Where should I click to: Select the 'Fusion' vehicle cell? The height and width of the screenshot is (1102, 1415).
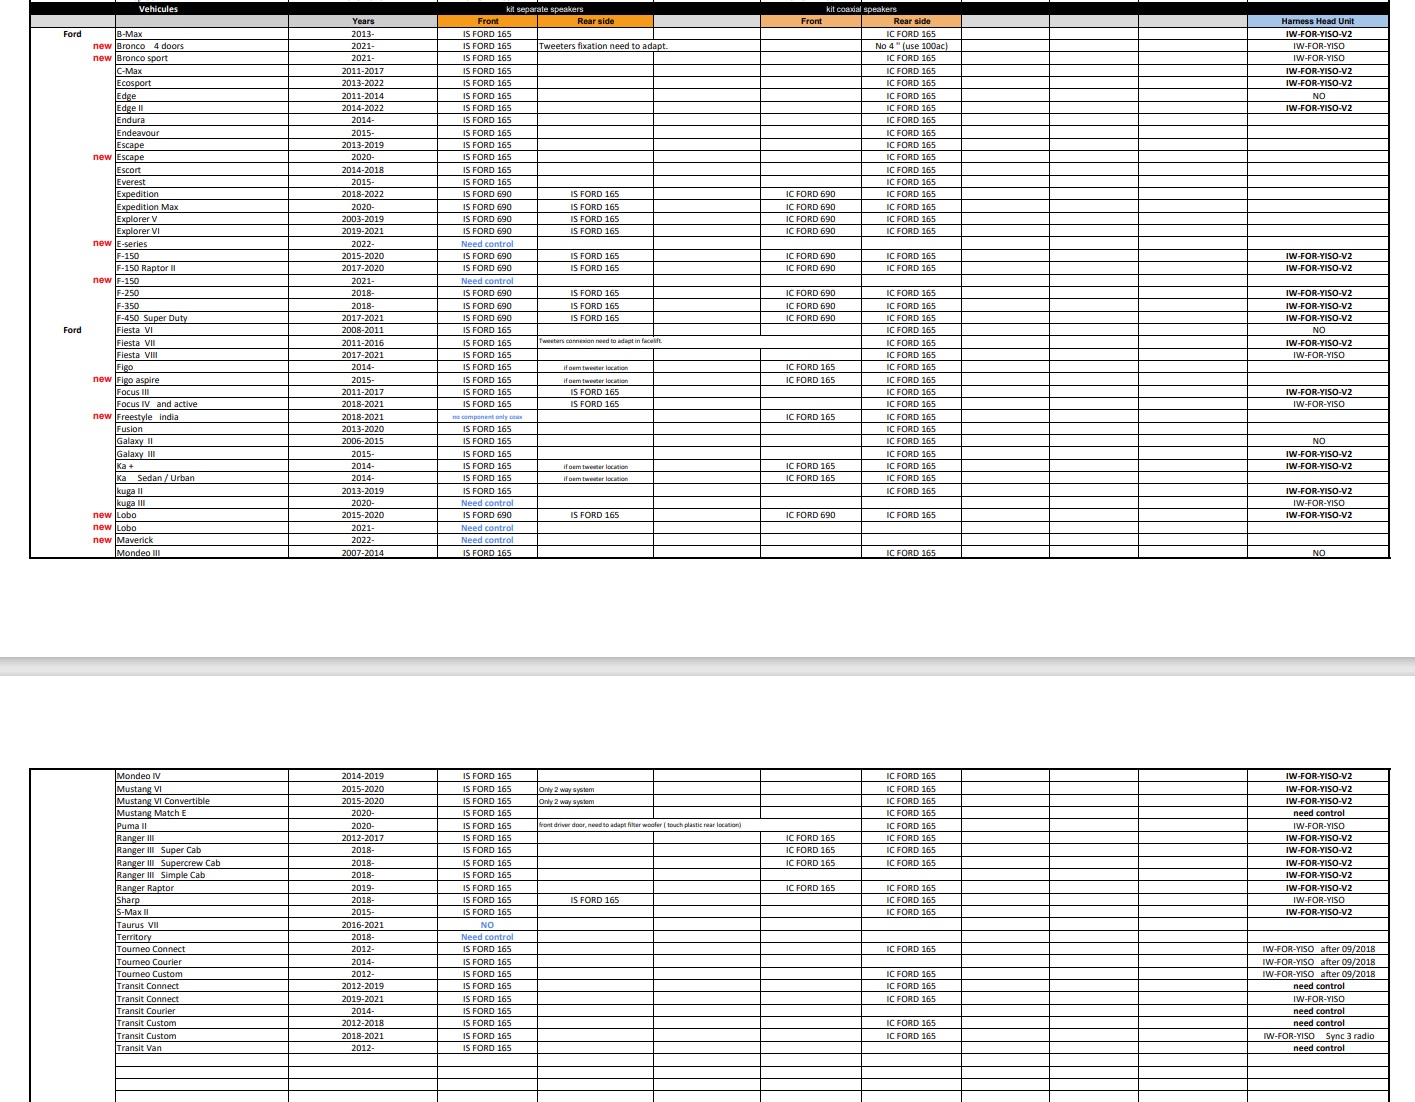click(202, 429)
